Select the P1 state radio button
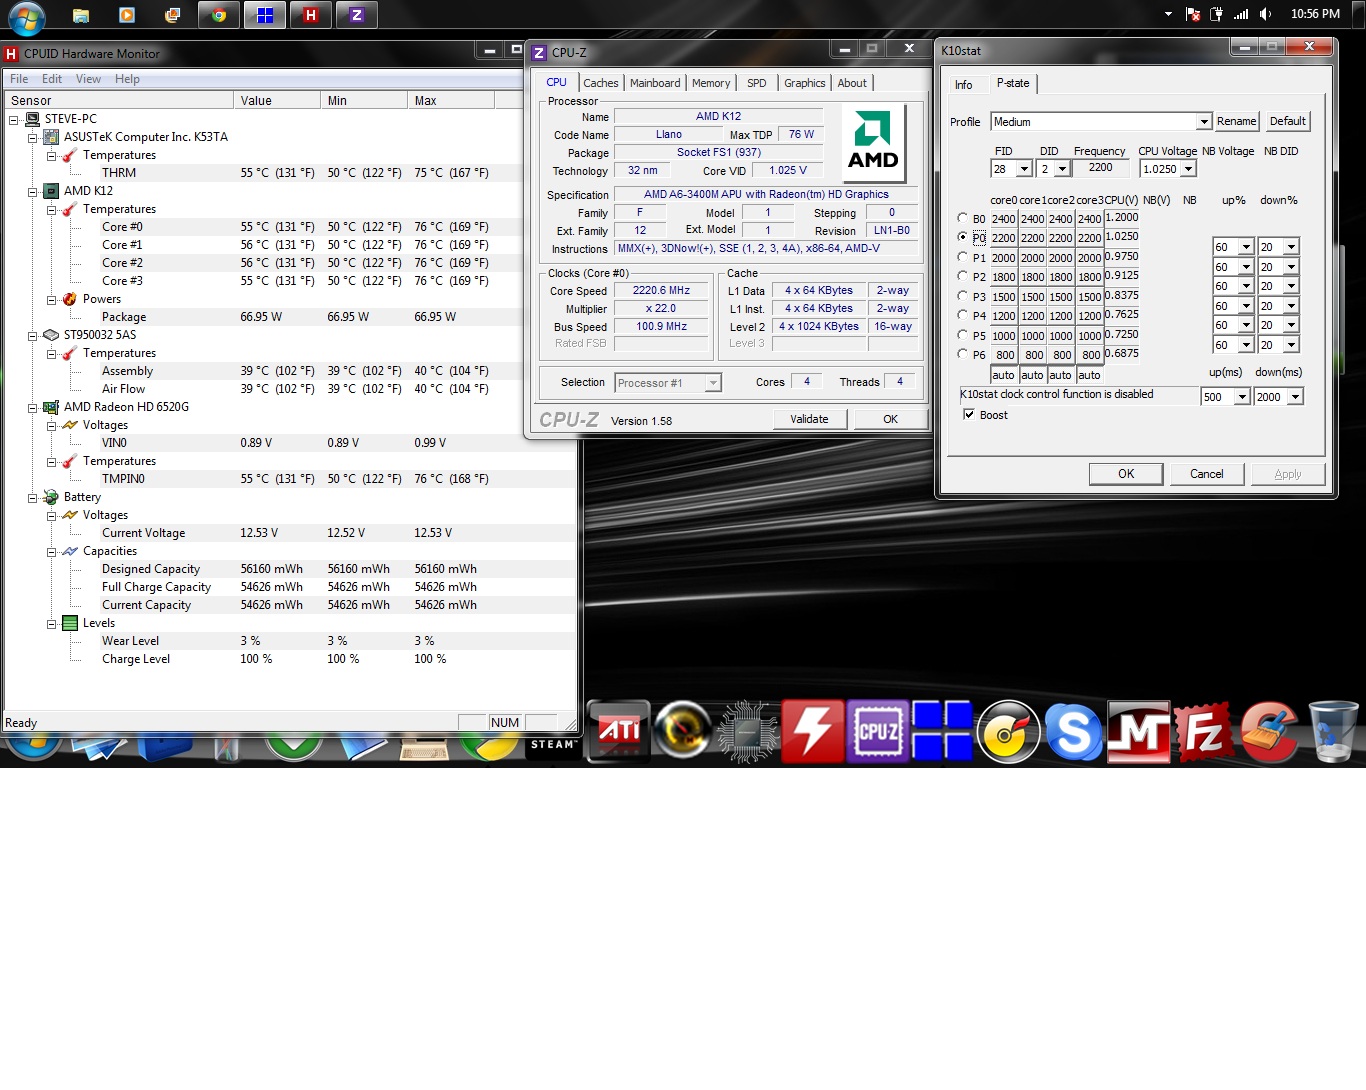Screen dimensions: 1366x1090 click(962, 256)
